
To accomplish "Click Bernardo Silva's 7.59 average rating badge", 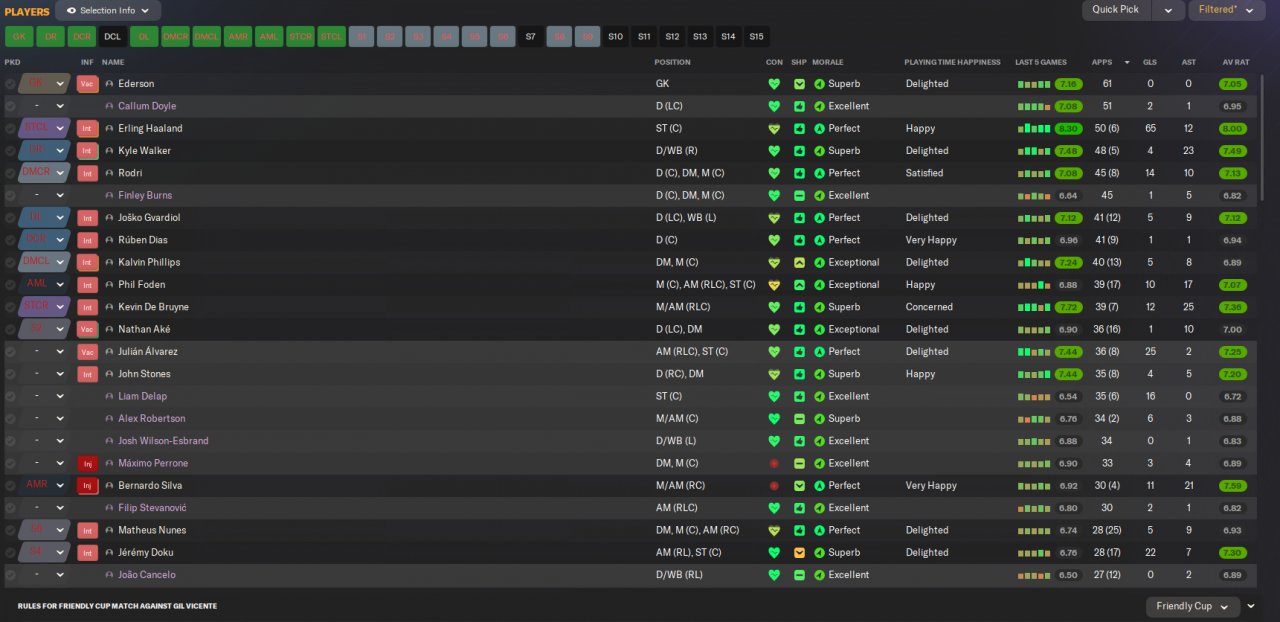I will coord(1232,486).
